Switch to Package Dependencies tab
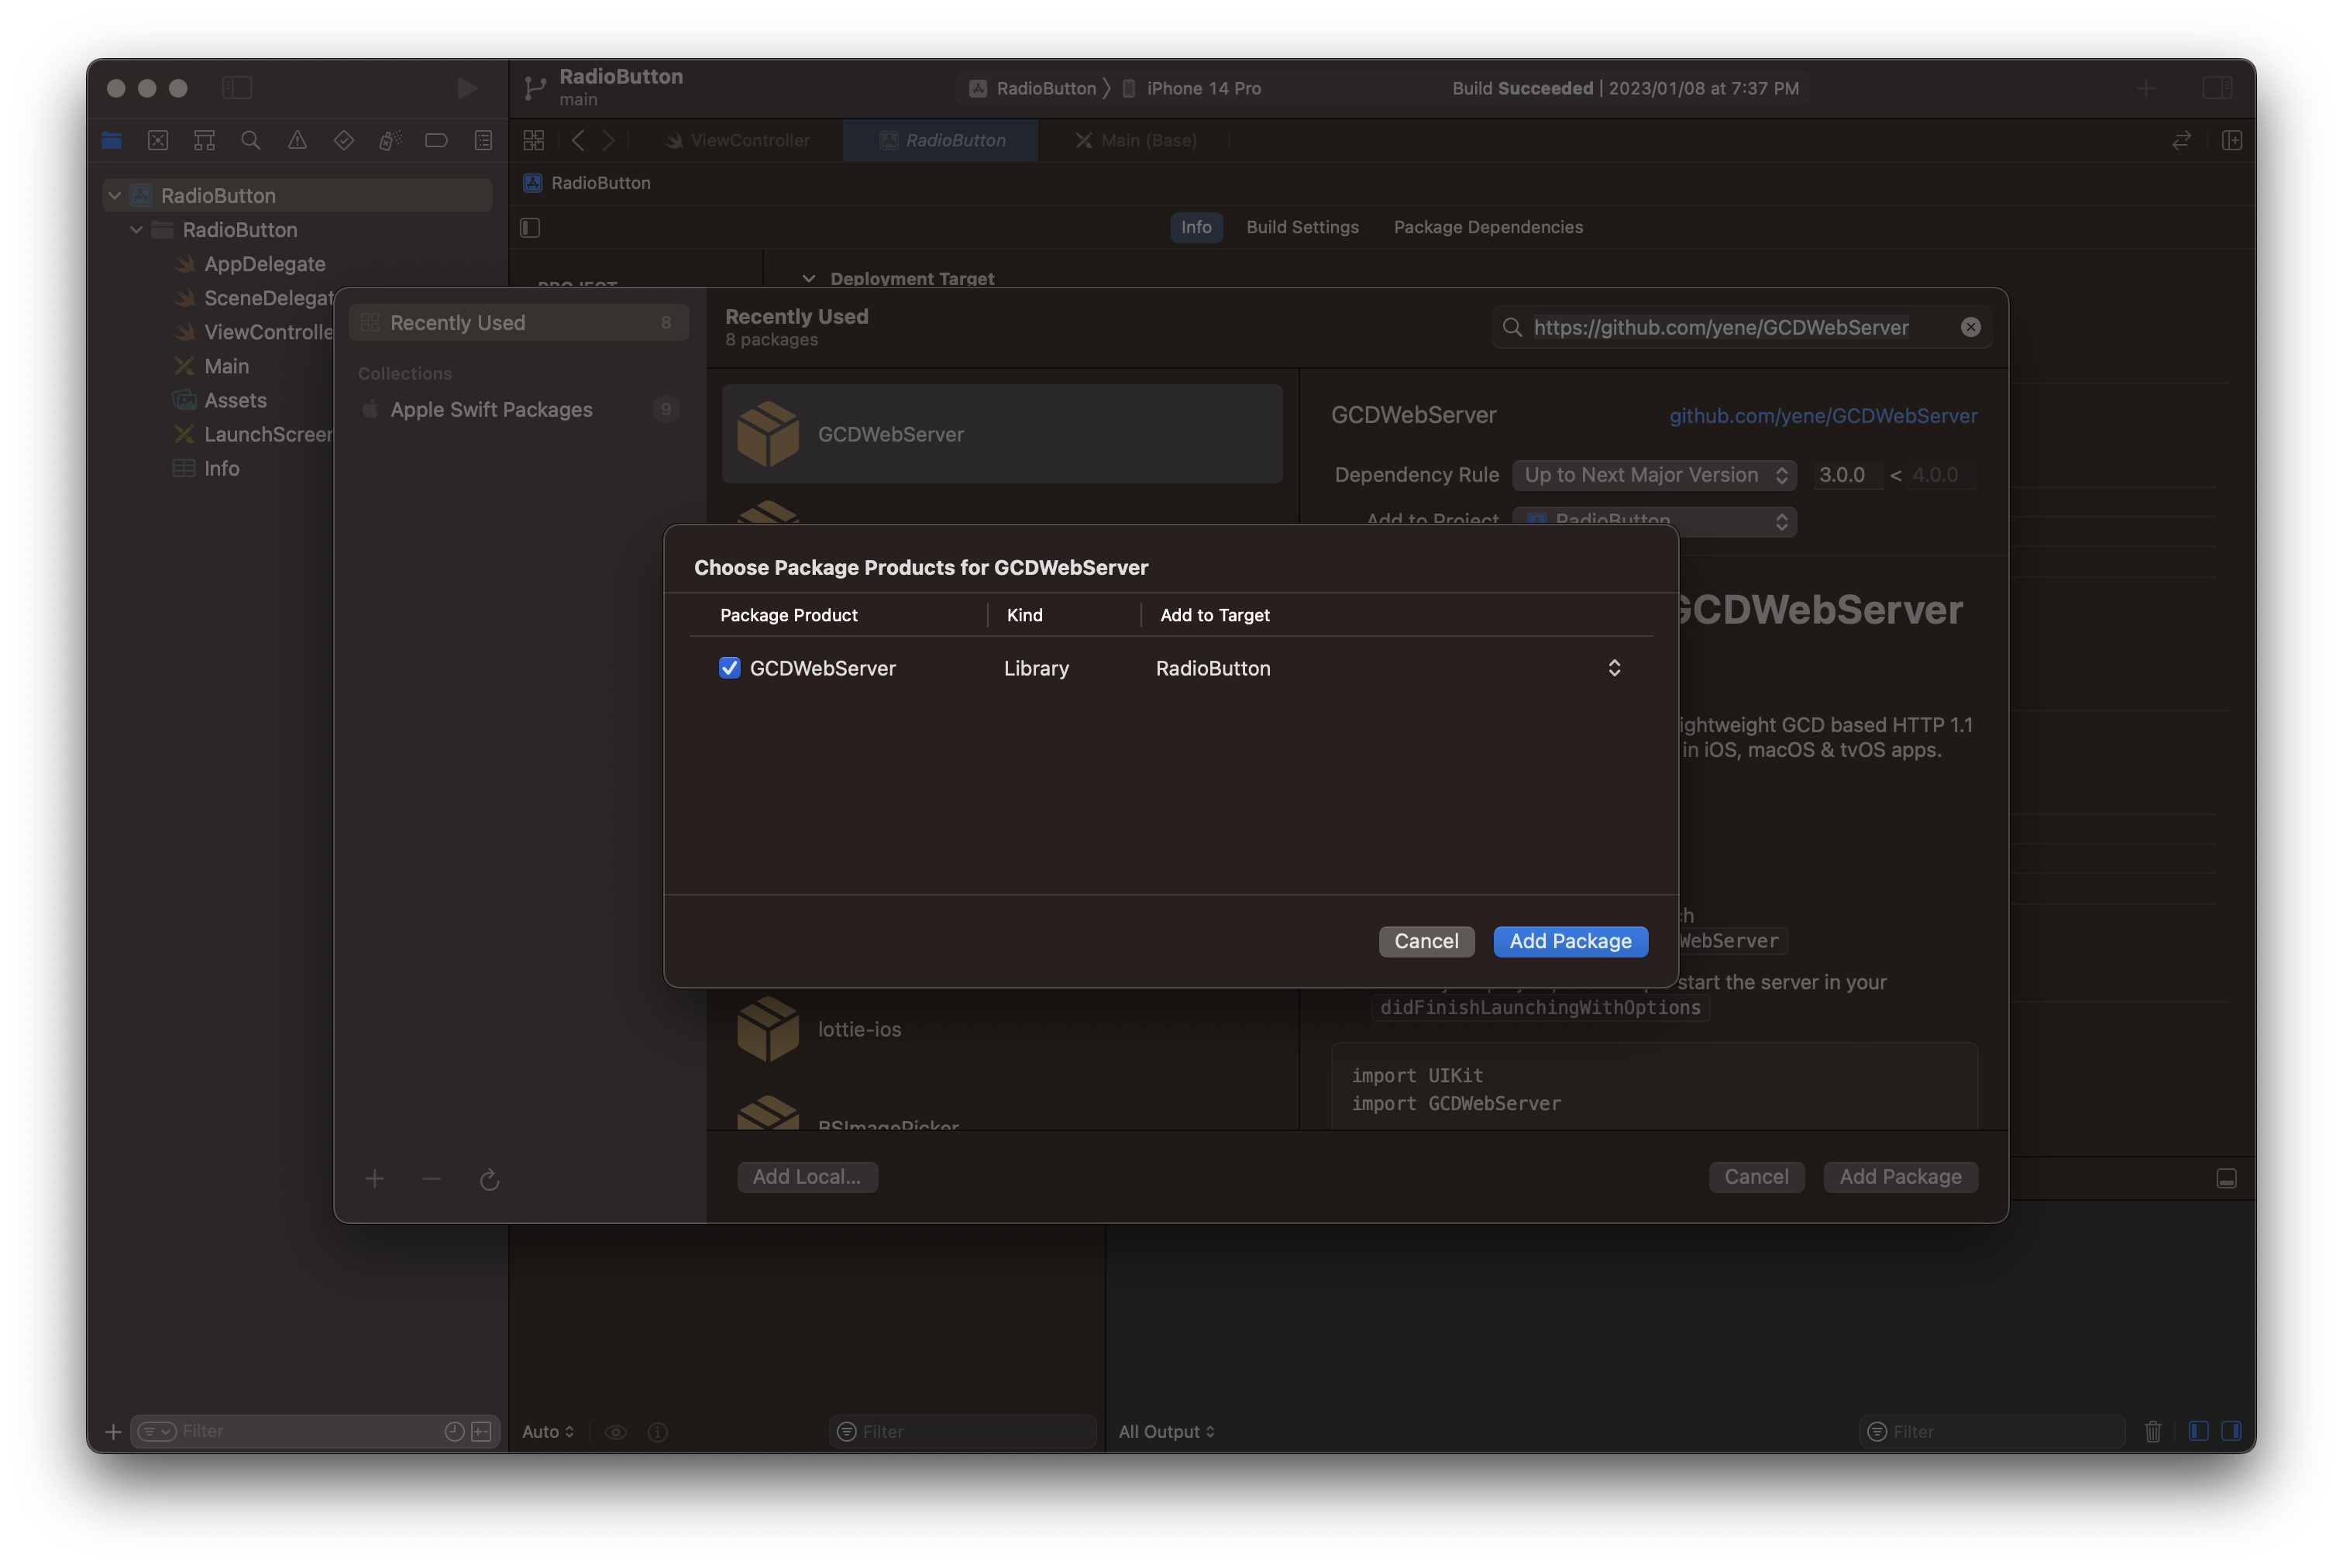Screen dimensions: 2343x1568 pos(1488,227)
